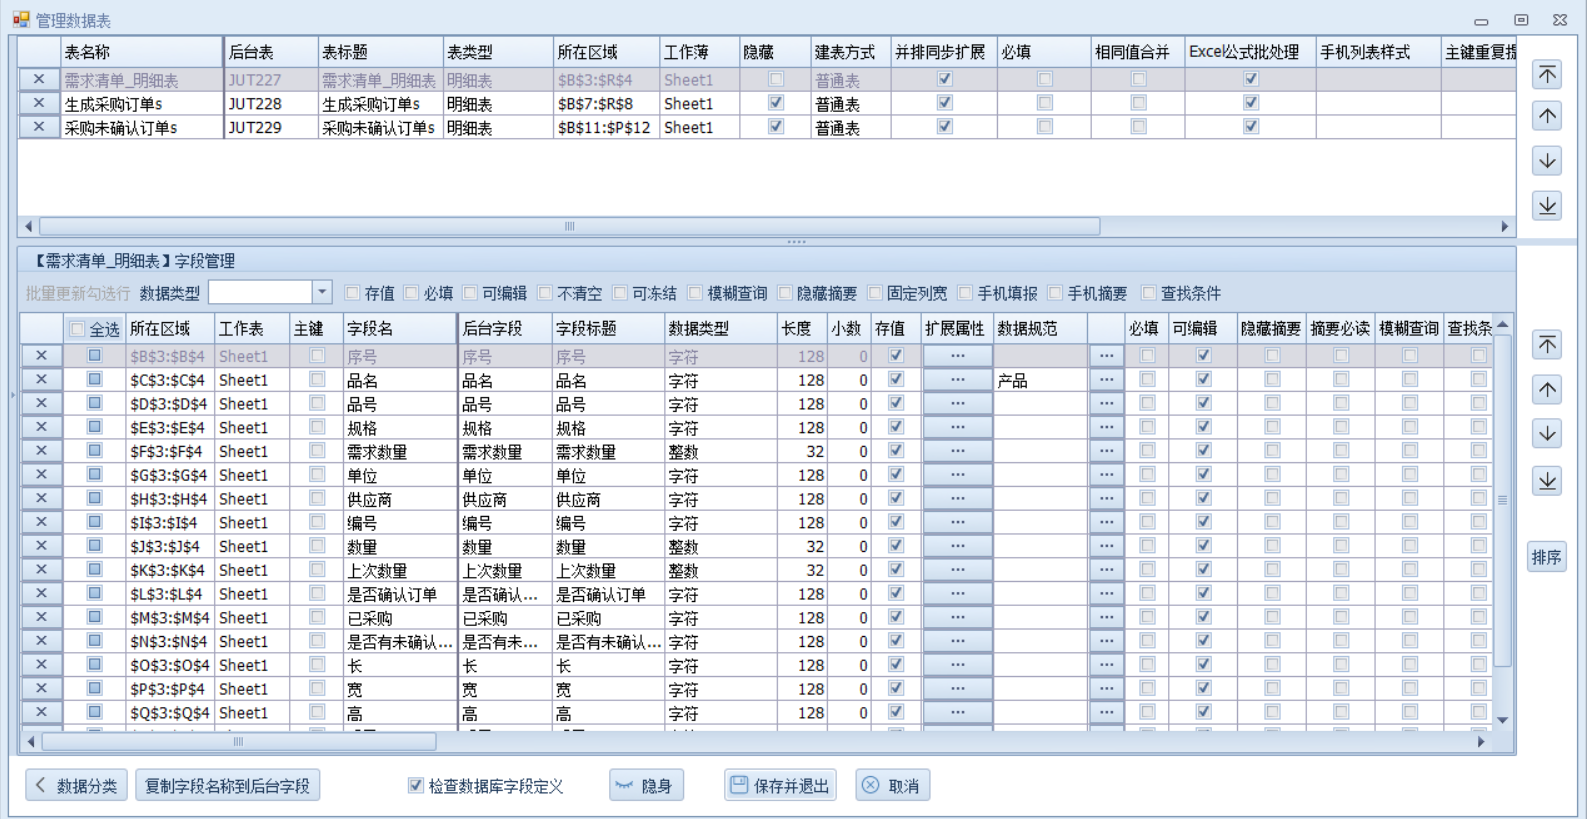
Task: Click the 表名称 column header
Action: 88,52
